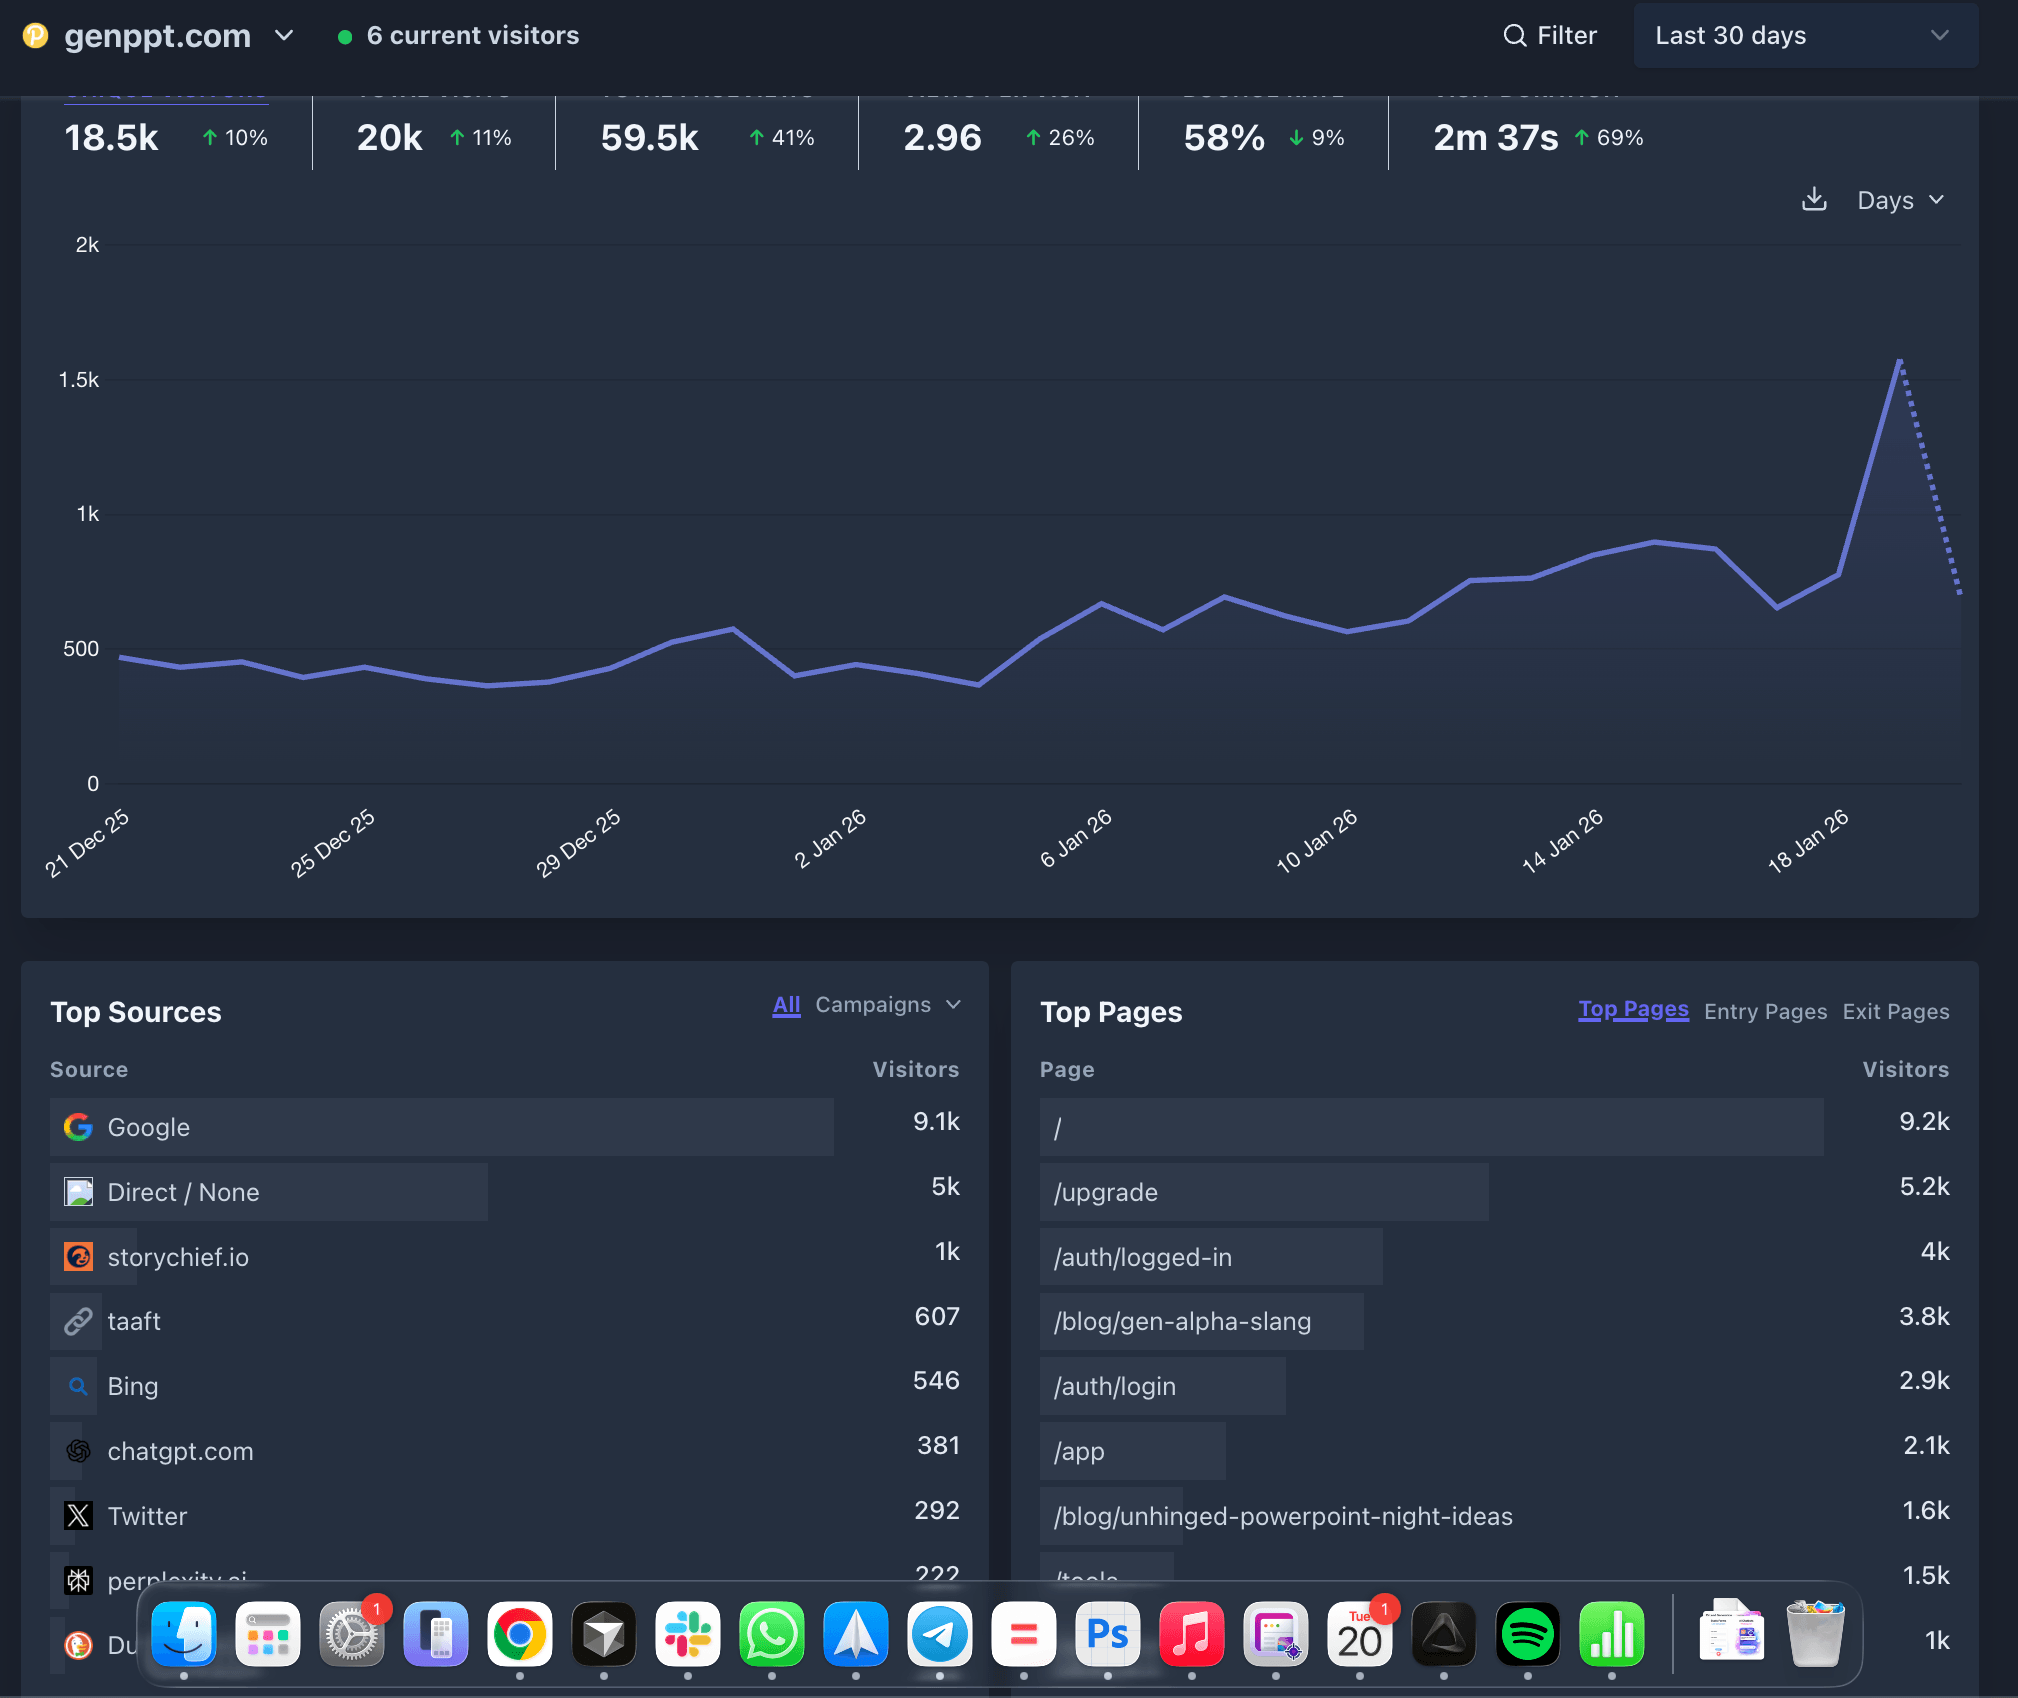Open the Last 30 days dropdown
Viewport: 2018px width, 1698px height.
(x=1805, y=35)
